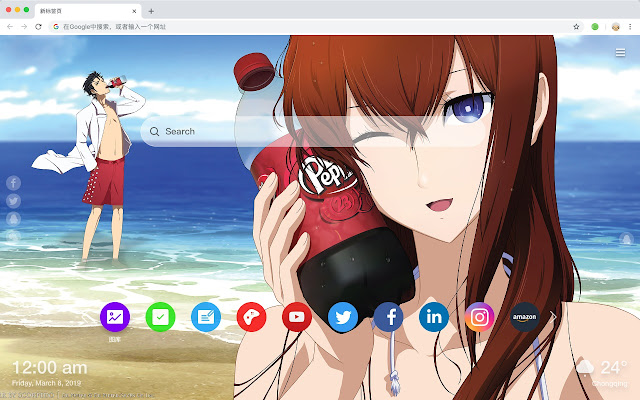Click the left sidebar Weibo share icon
Image resolution: width=640 pixels, height=400 pixels.
click(13, 236)
